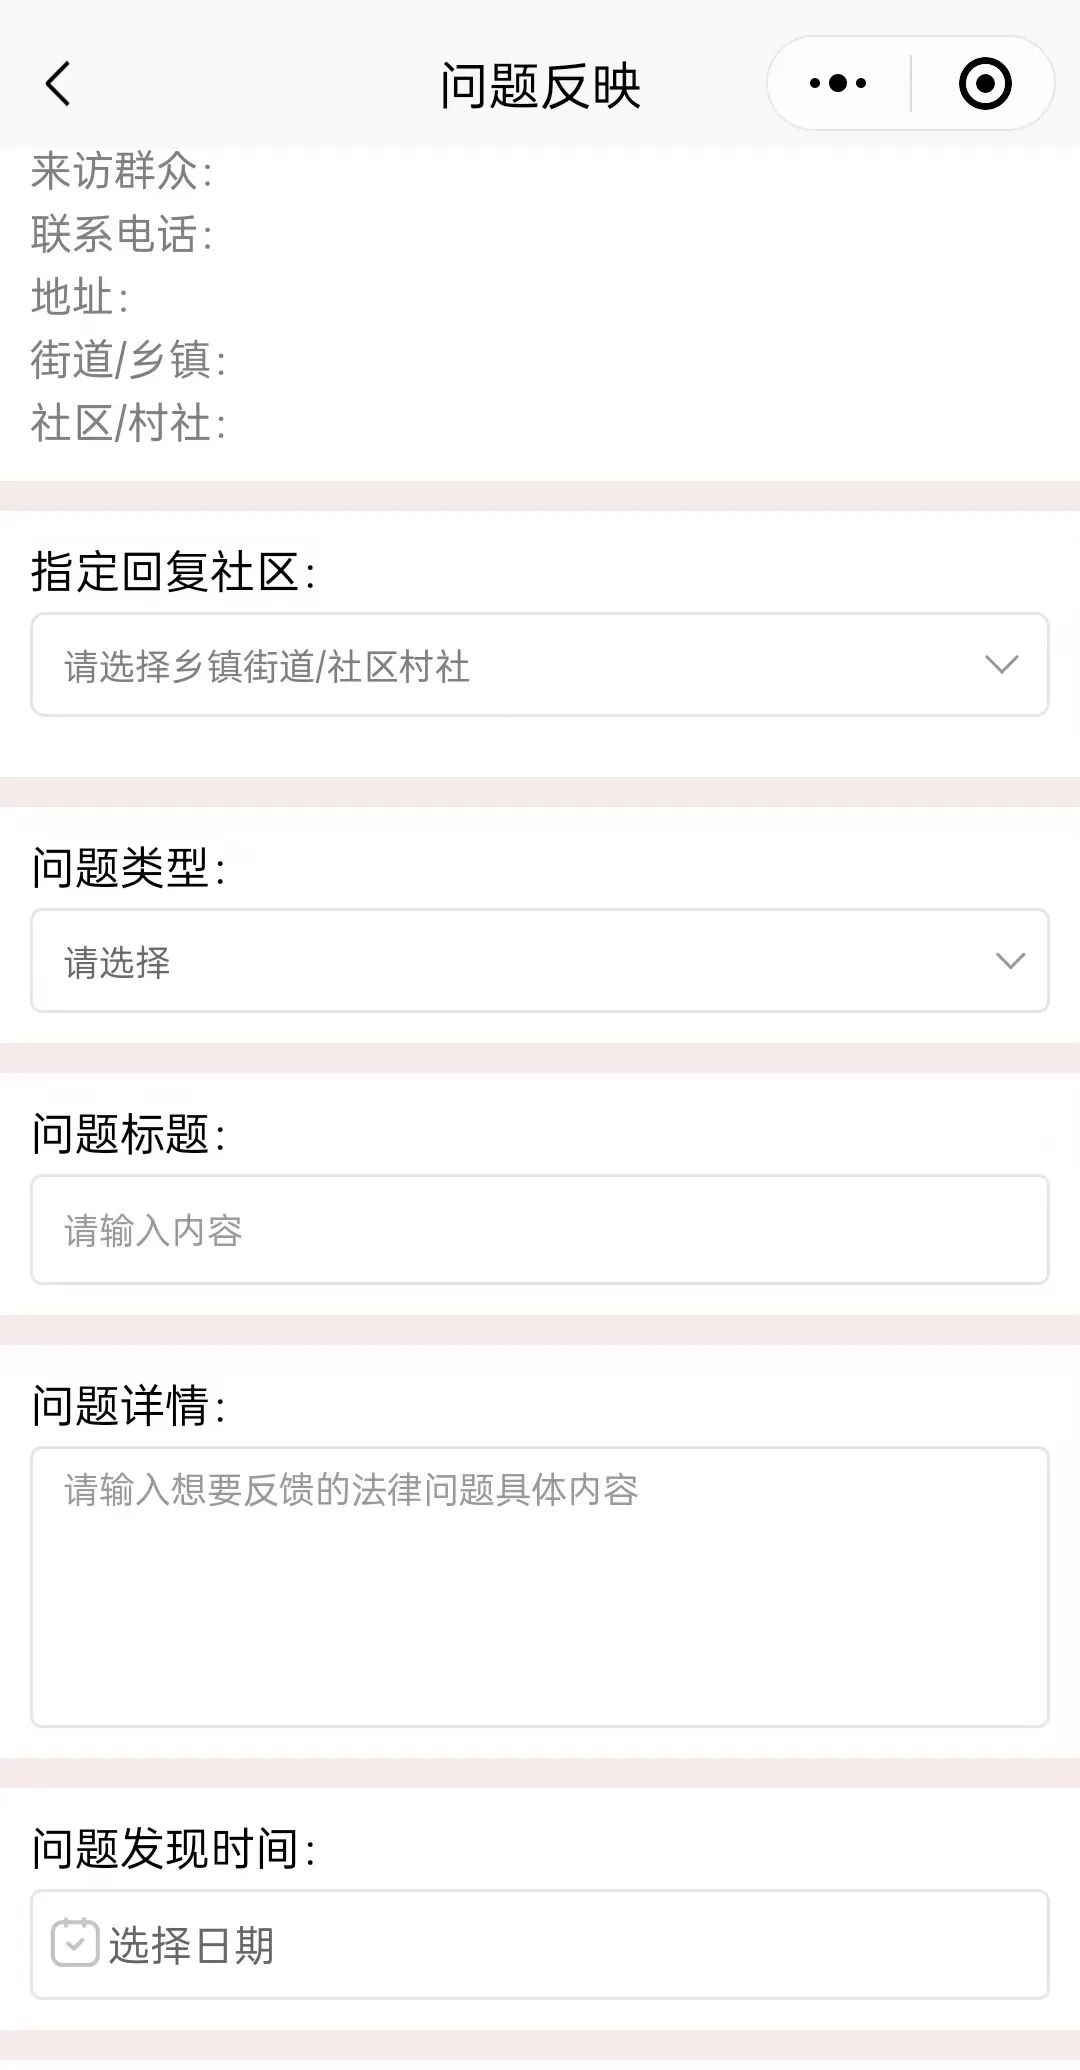Tap the 问题发现时间 section label
The image size is (1080, 2070).
174,1849
